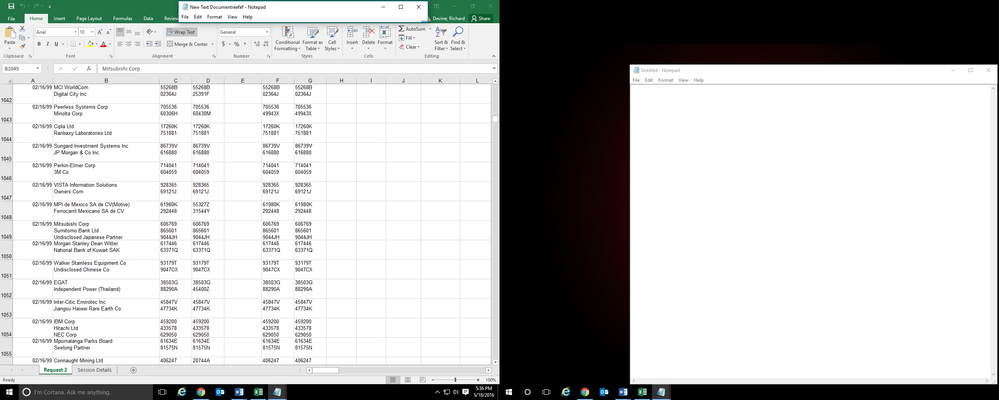Open the Conditional Formatting menu
Screen dimensions: 999x400
pos(287,39)
